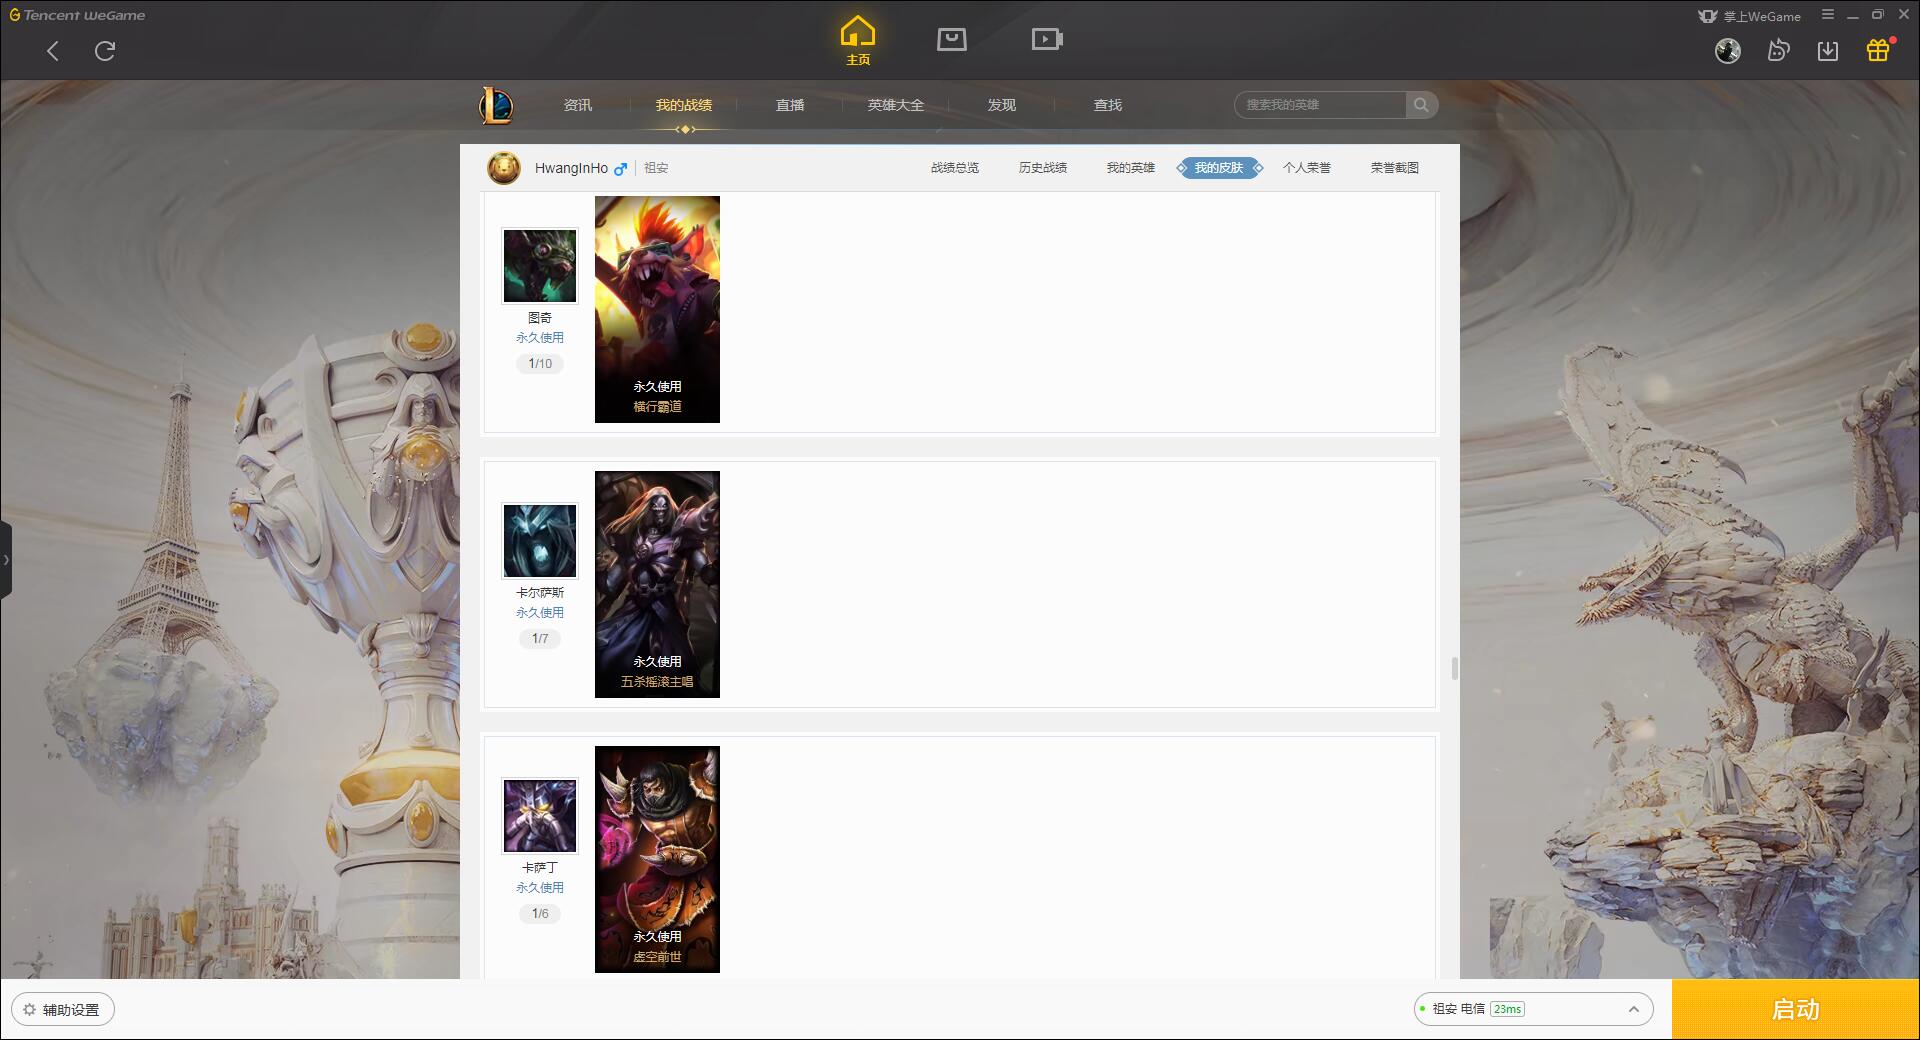Click the 卡萨丁 champion portrait

[x=540, y=816]
